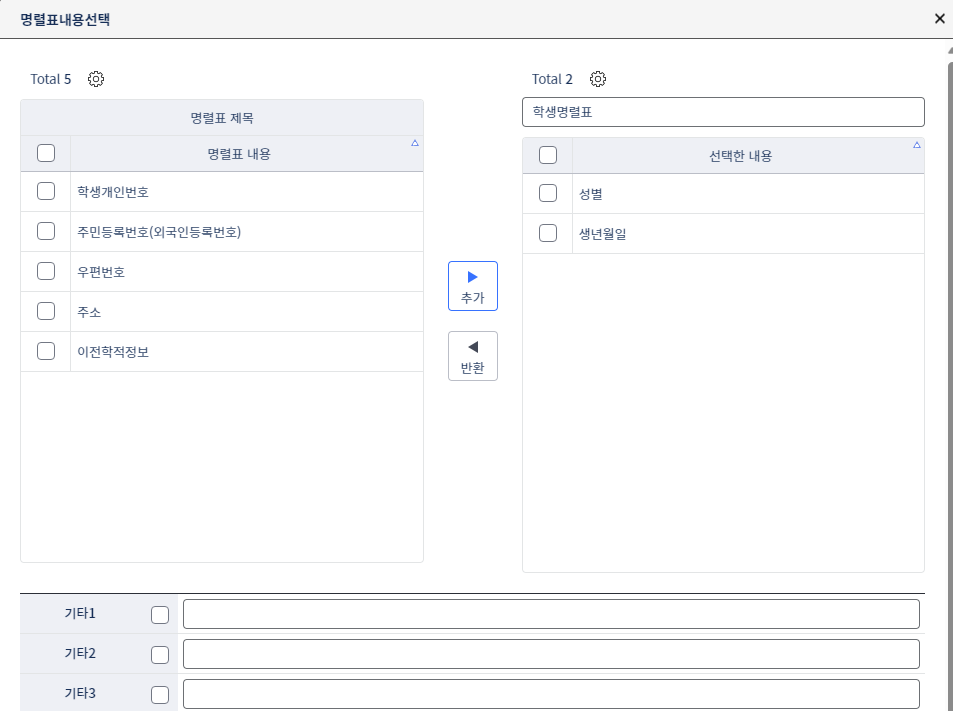Click sort triangle in 선택한 내용 header

[x=917, y=145]
